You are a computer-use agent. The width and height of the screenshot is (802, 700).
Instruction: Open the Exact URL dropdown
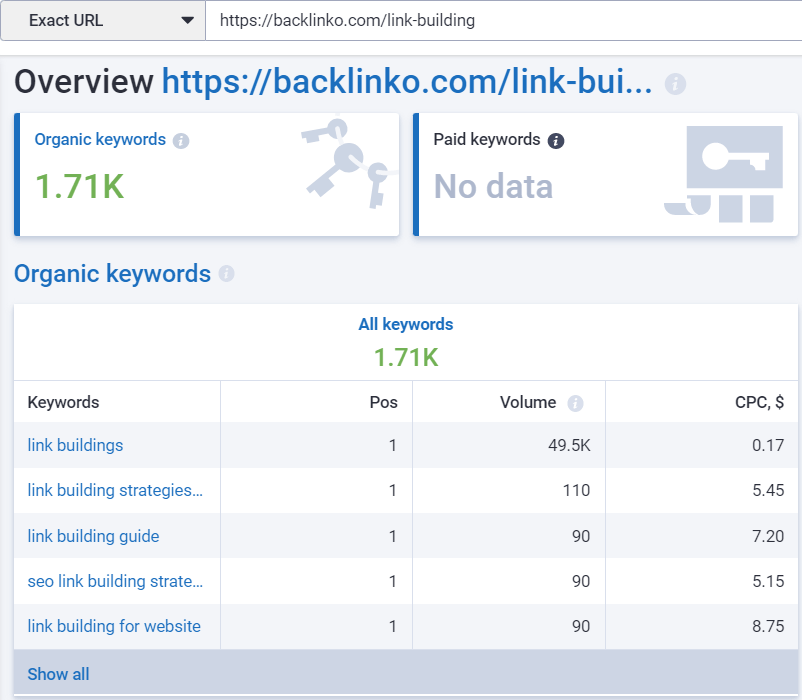pos(103,20)
